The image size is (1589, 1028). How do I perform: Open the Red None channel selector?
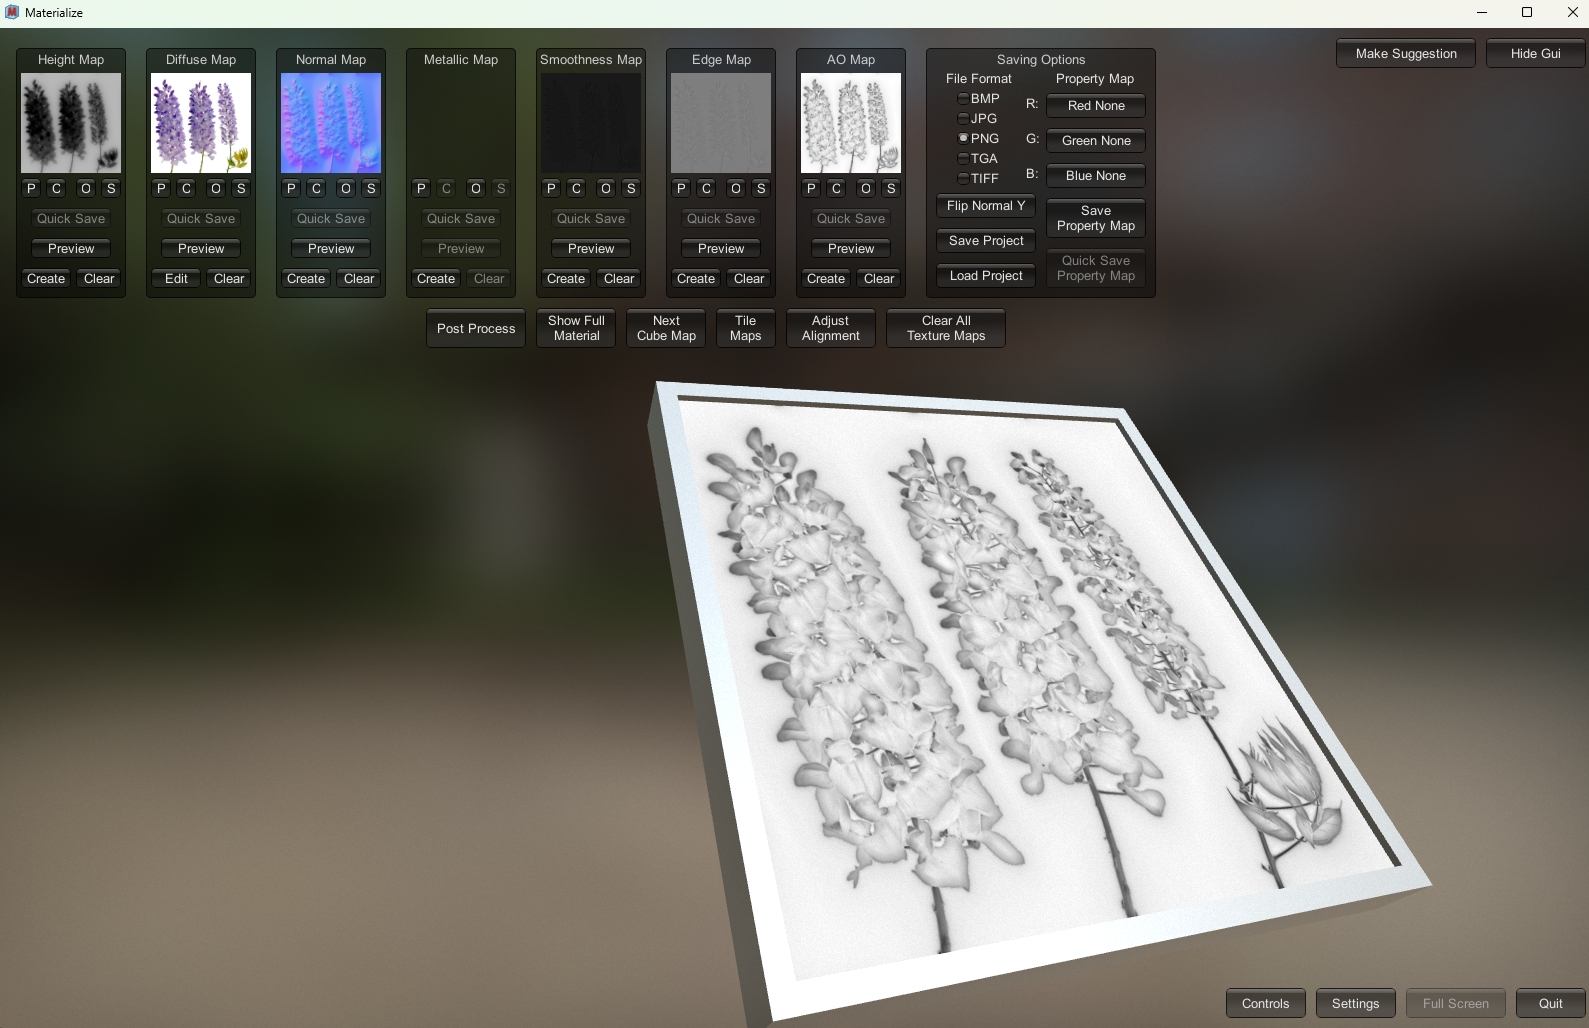coord(1095,106)
